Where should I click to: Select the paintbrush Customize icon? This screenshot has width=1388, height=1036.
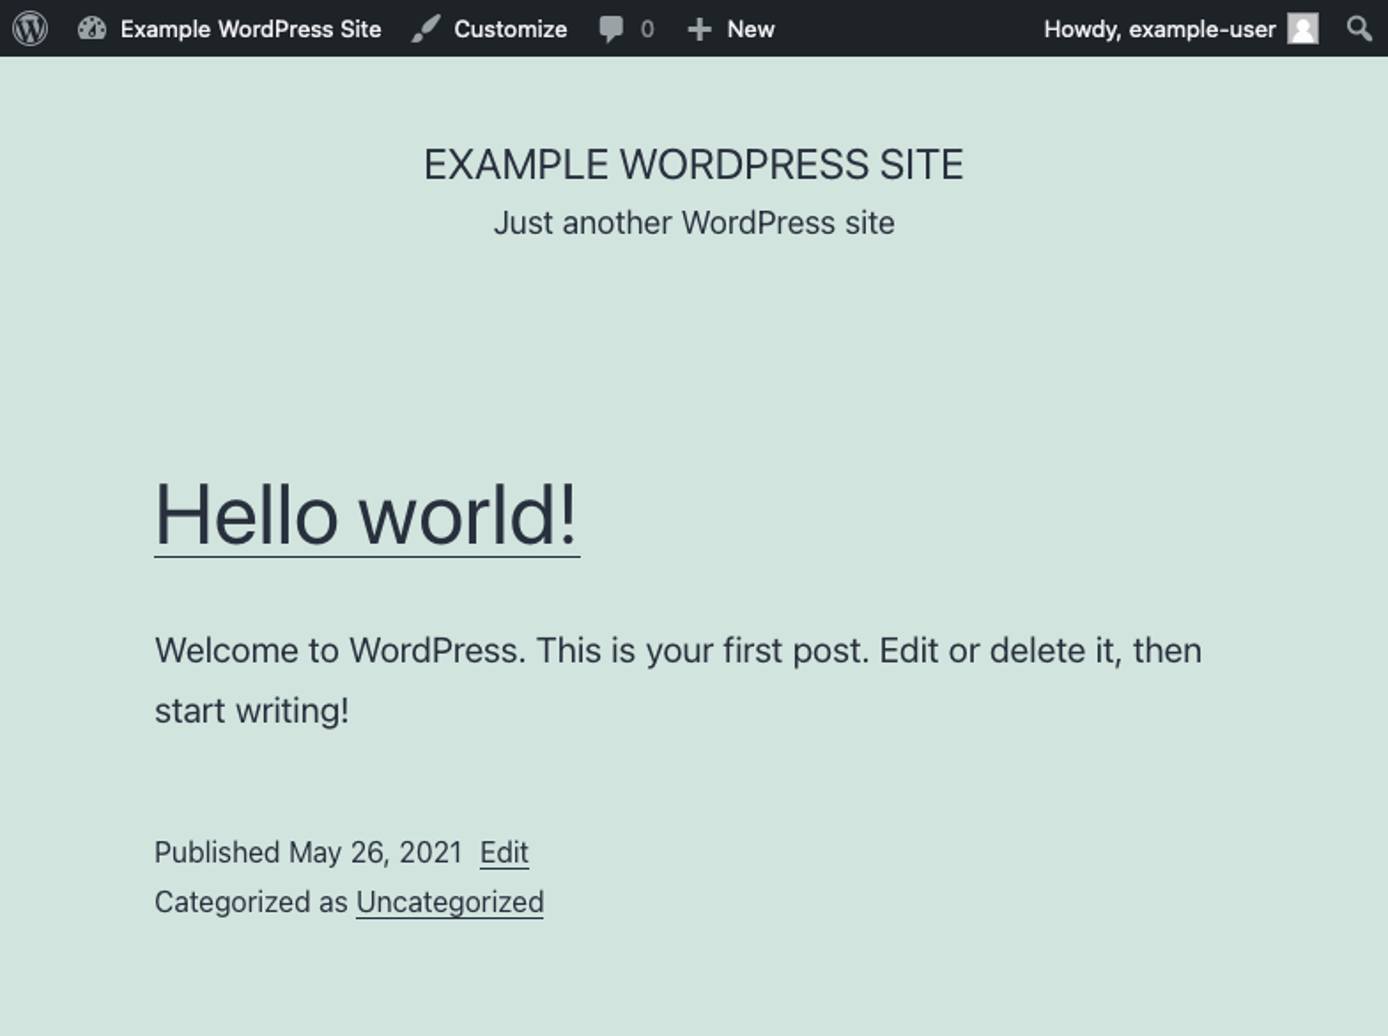(x=423, y=29)
